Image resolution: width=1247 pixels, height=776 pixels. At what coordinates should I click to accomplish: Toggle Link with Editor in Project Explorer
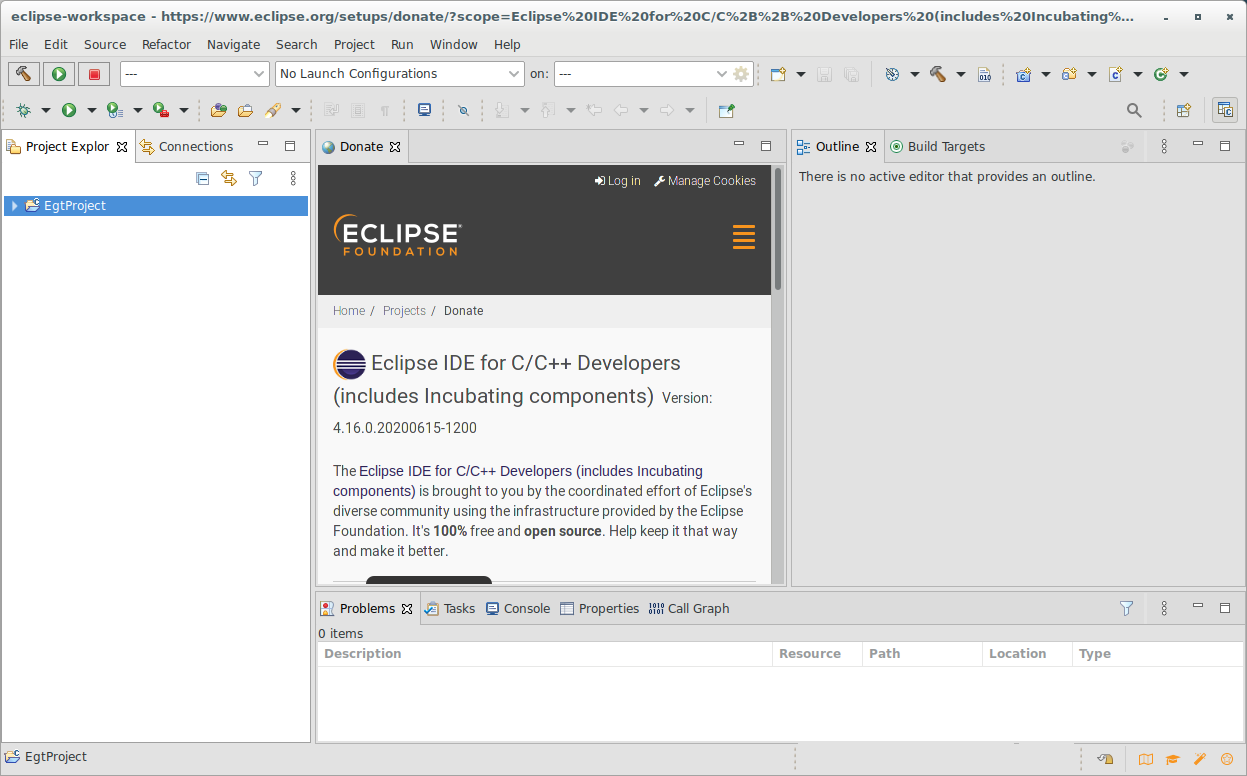click(229, 178)
